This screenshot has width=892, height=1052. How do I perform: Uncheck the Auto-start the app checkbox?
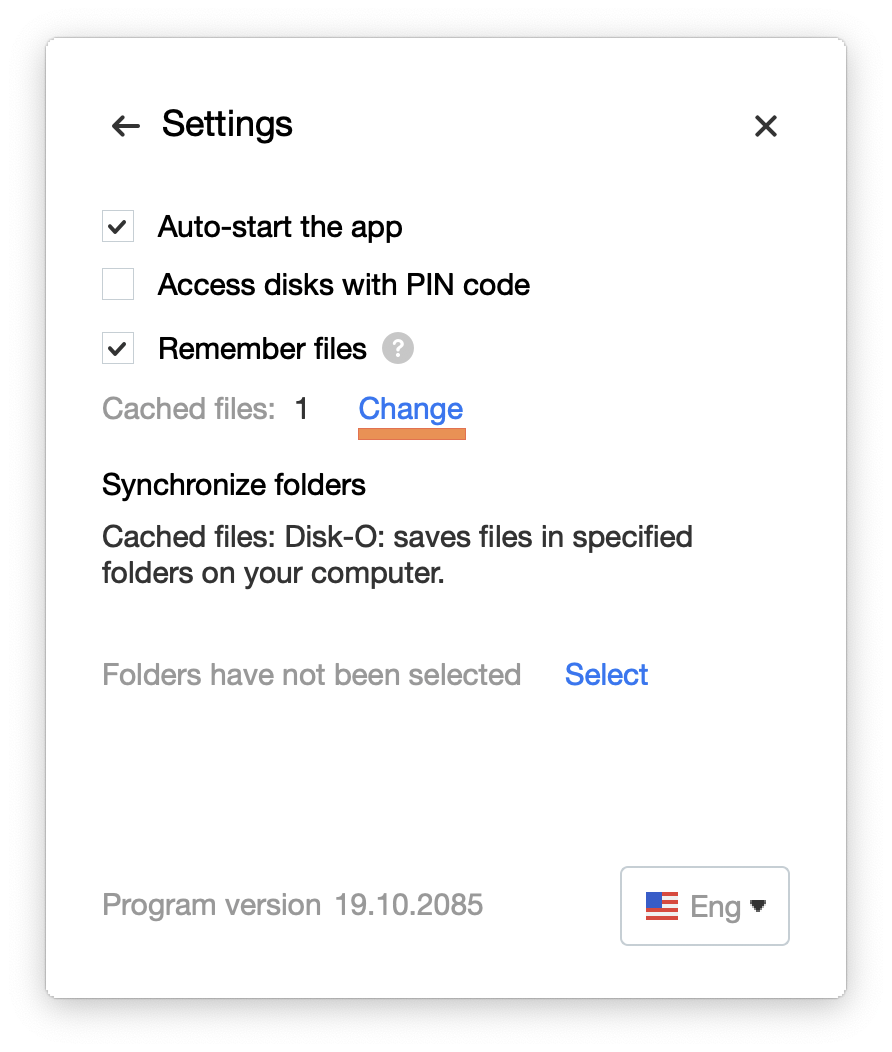pos(118,226)
